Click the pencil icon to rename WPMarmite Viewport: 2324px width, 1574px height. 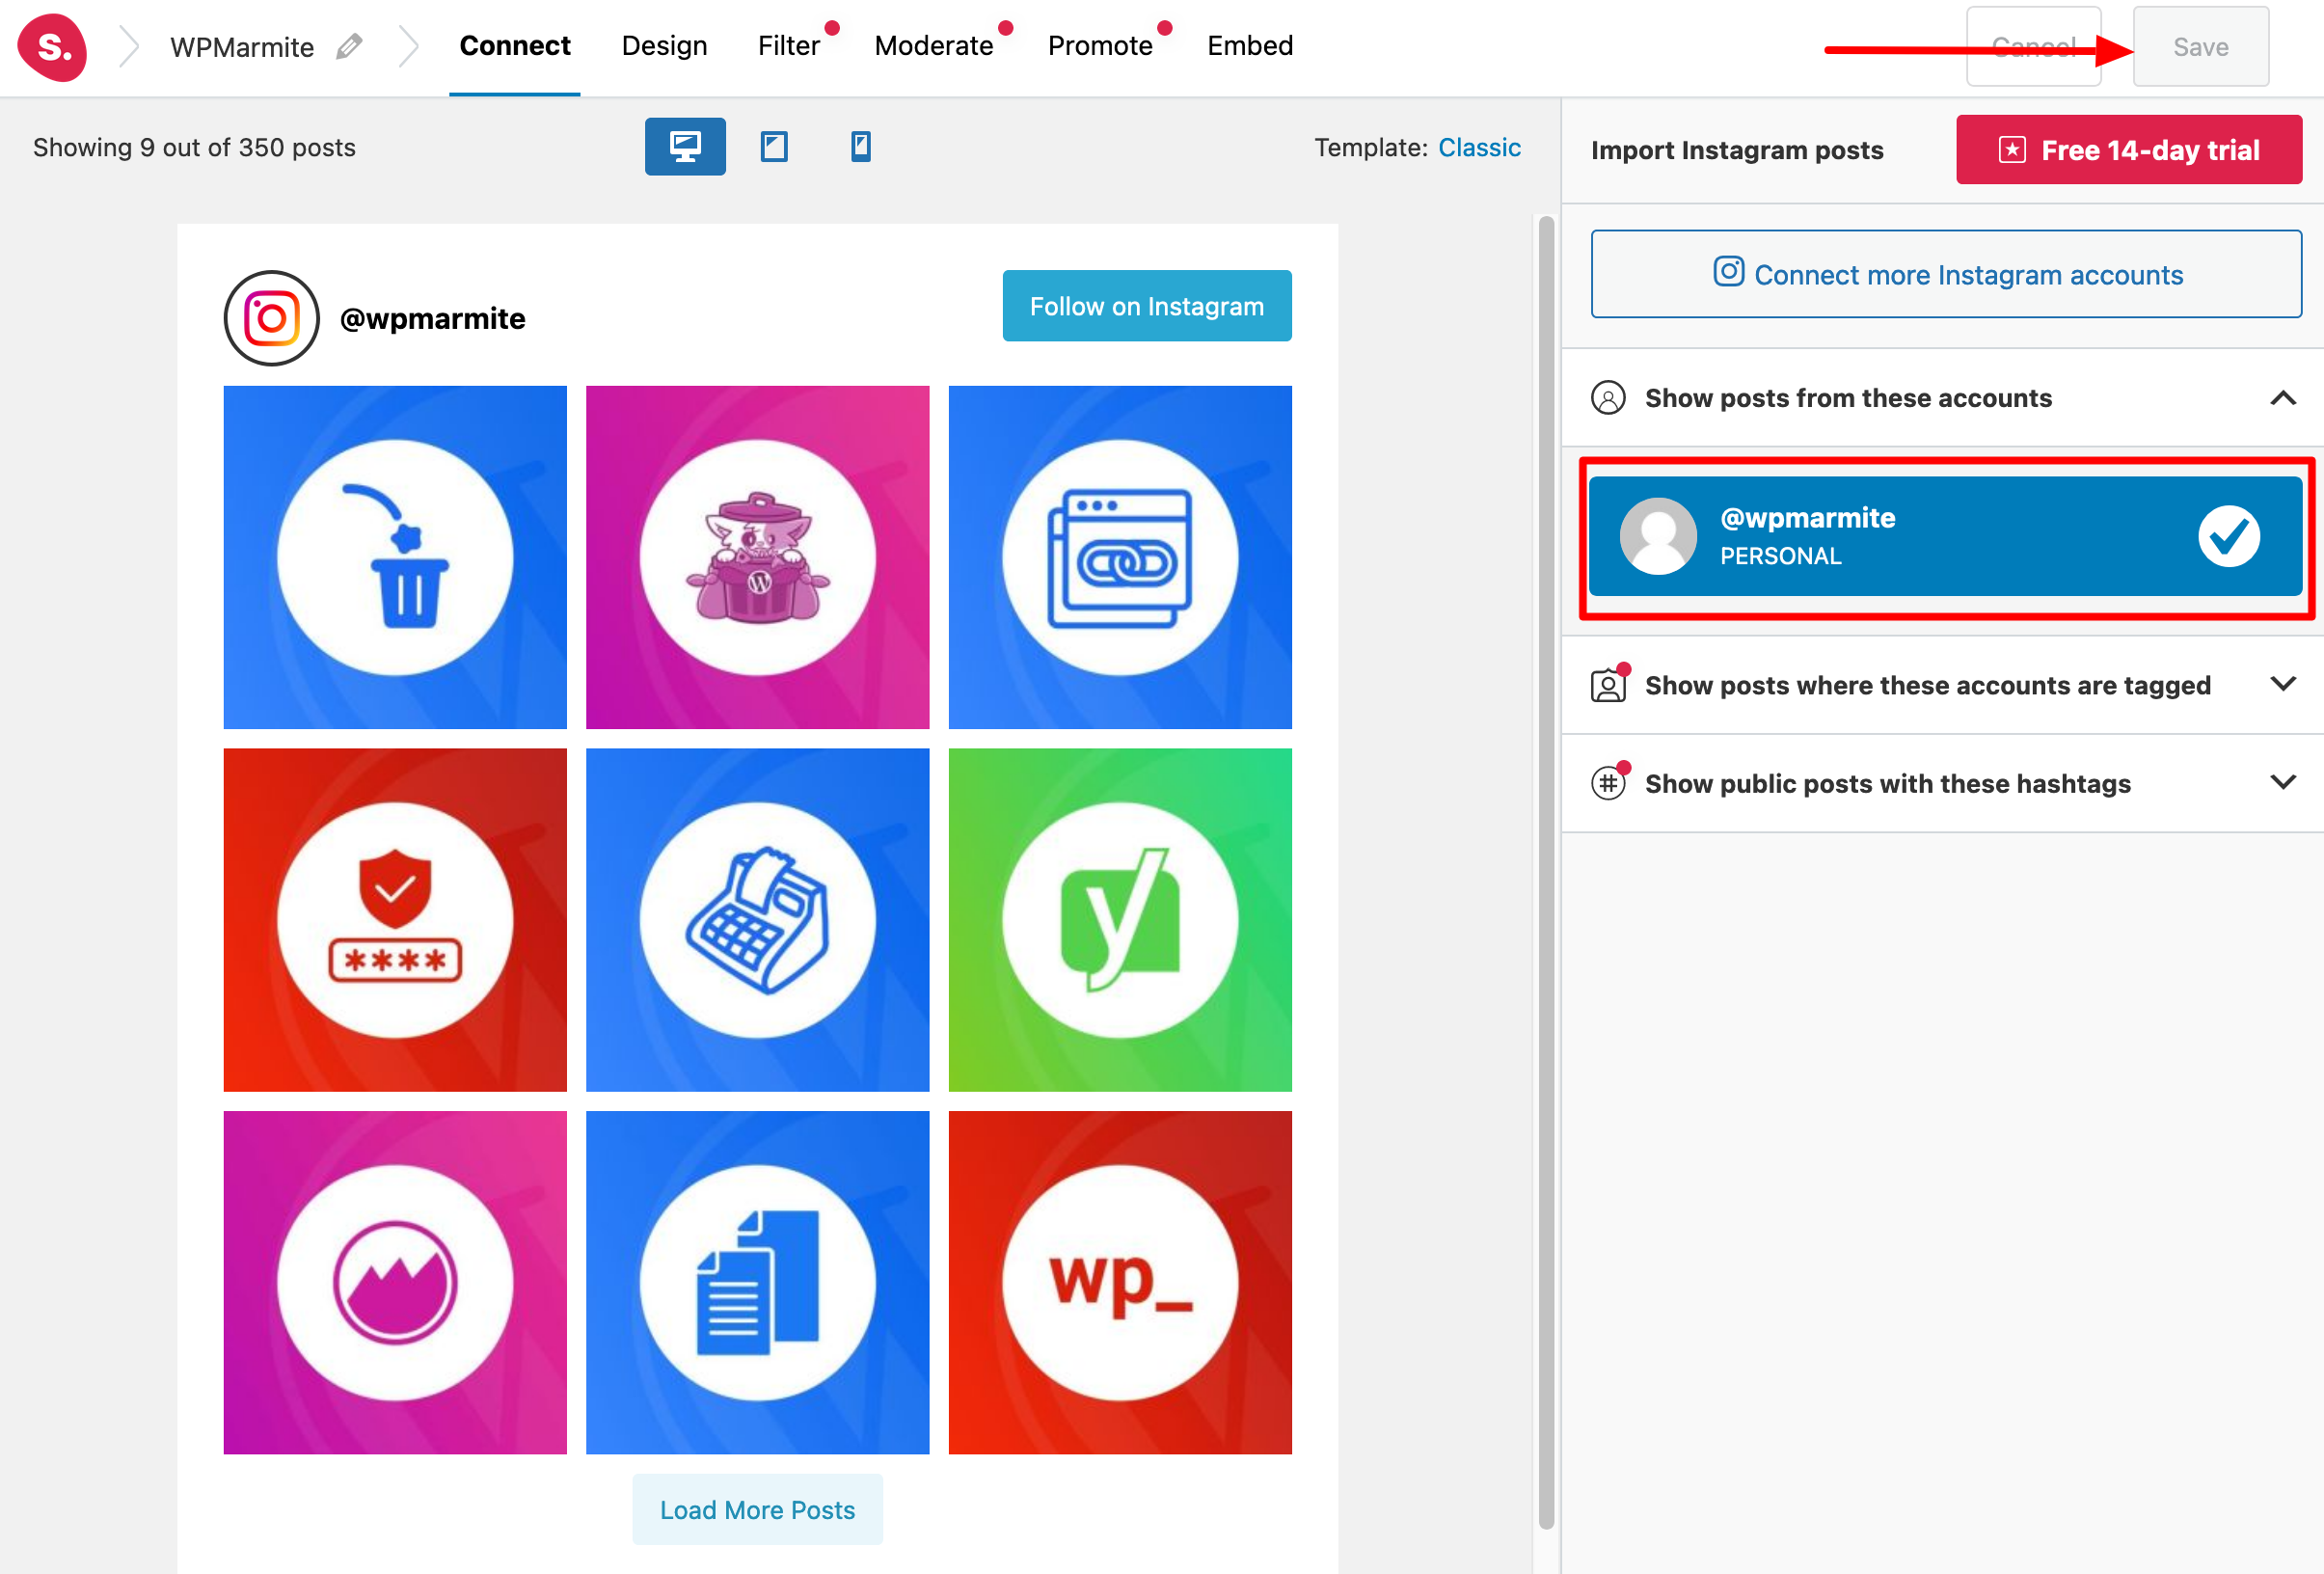tap(349, 47)
